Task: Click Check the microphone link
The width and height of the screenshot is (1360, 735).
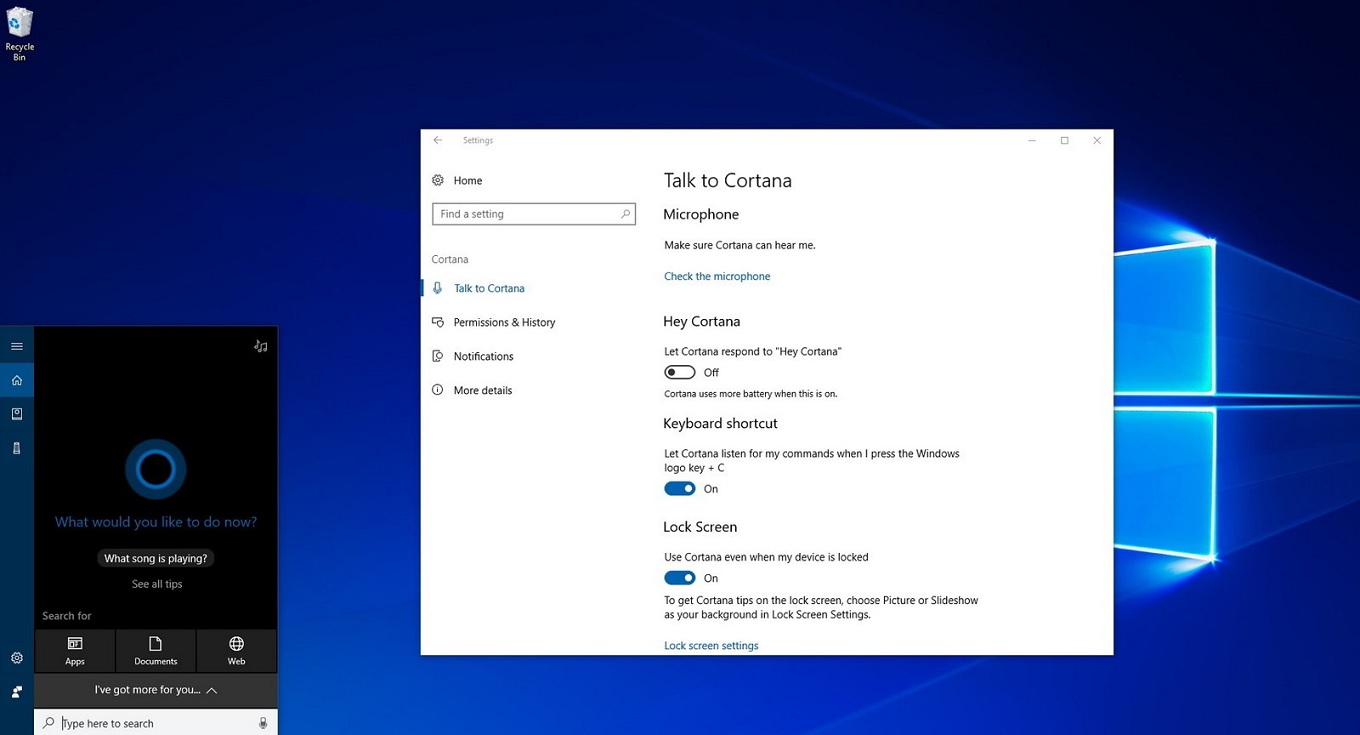Action: tap(717, 276)
